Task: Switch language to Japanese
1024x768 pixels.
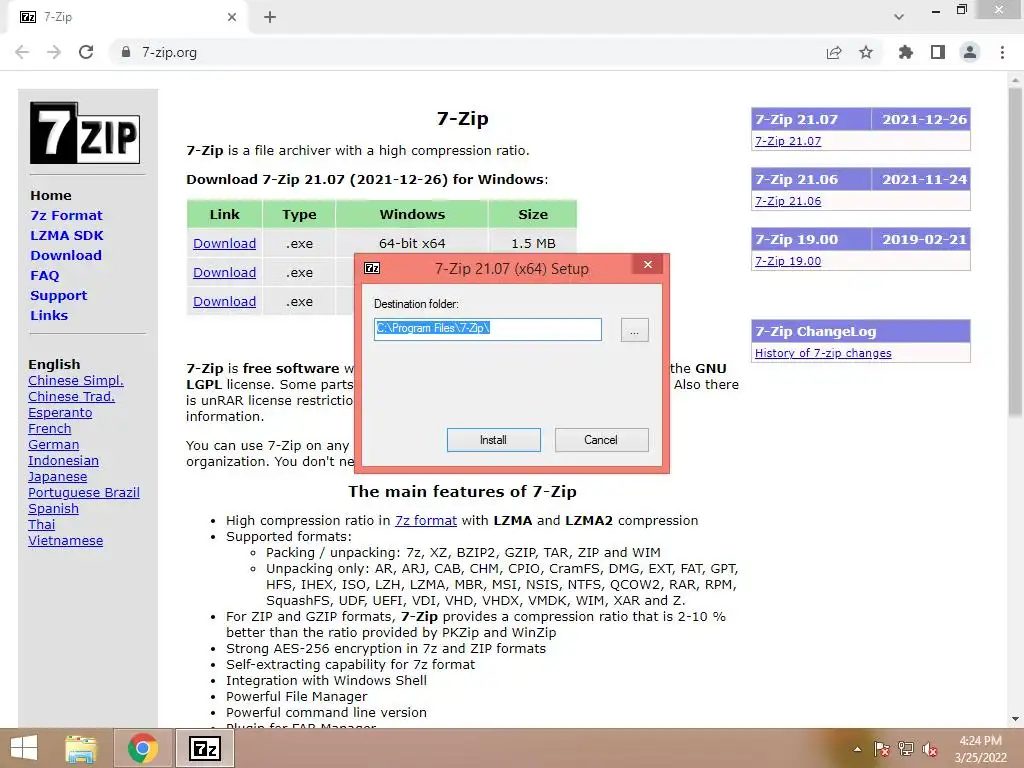Action: [x=57, y=477]
